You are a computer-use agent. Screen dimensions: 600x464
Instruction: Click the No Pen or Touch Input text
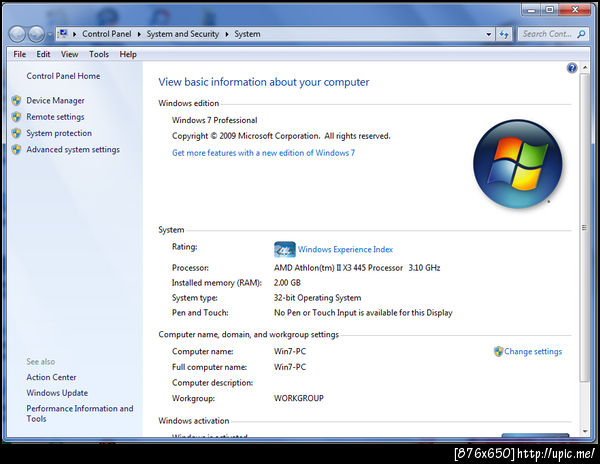tap(363, 313)
